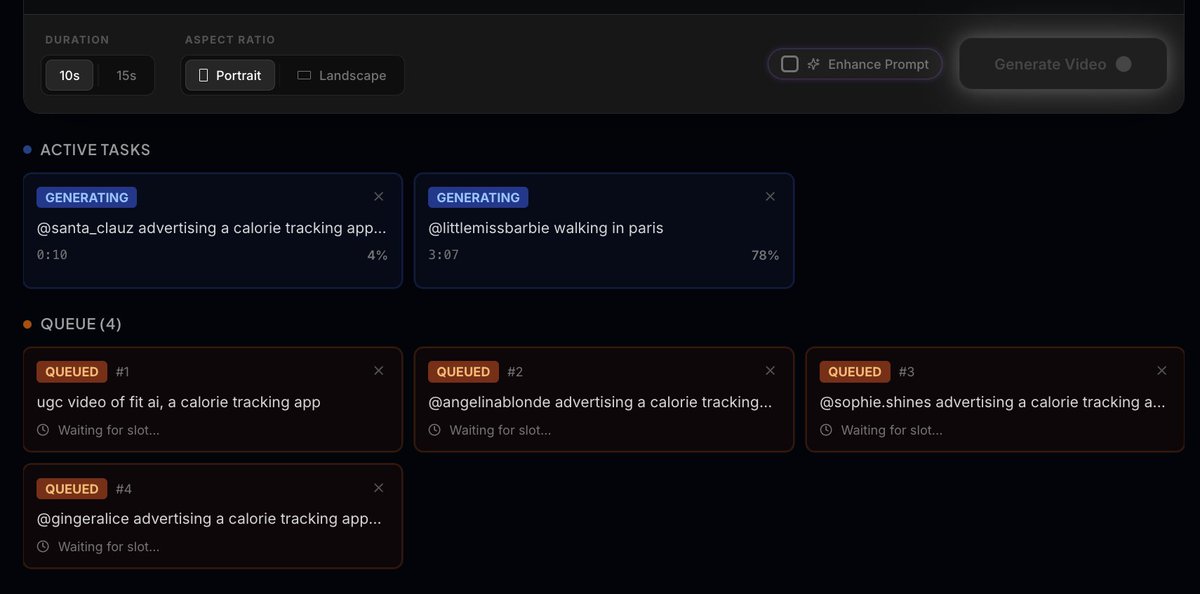This screenshot has height=594, width=1200.
Task: Open '@littlemissbarbie walking in paris' text
Action: coord(546,228)
